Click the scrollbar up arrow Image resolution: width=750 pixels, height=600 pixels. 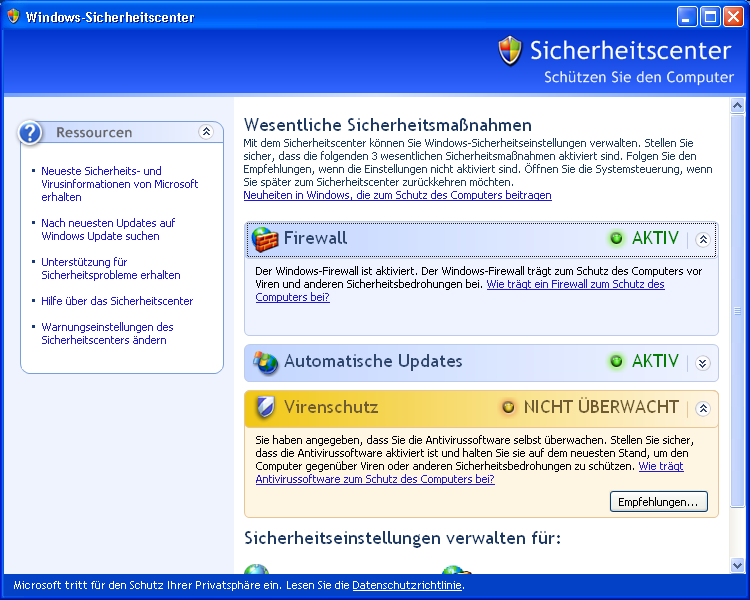pyautogui.click(x=737, y=105)
